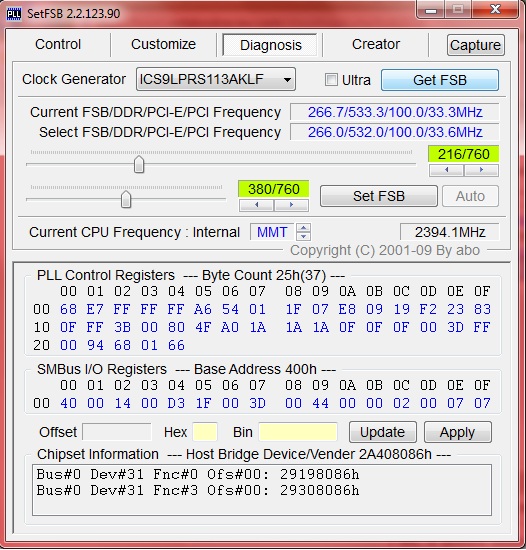
Task: Enable the Ultra checkbox
Action: [x=331, y=80]
